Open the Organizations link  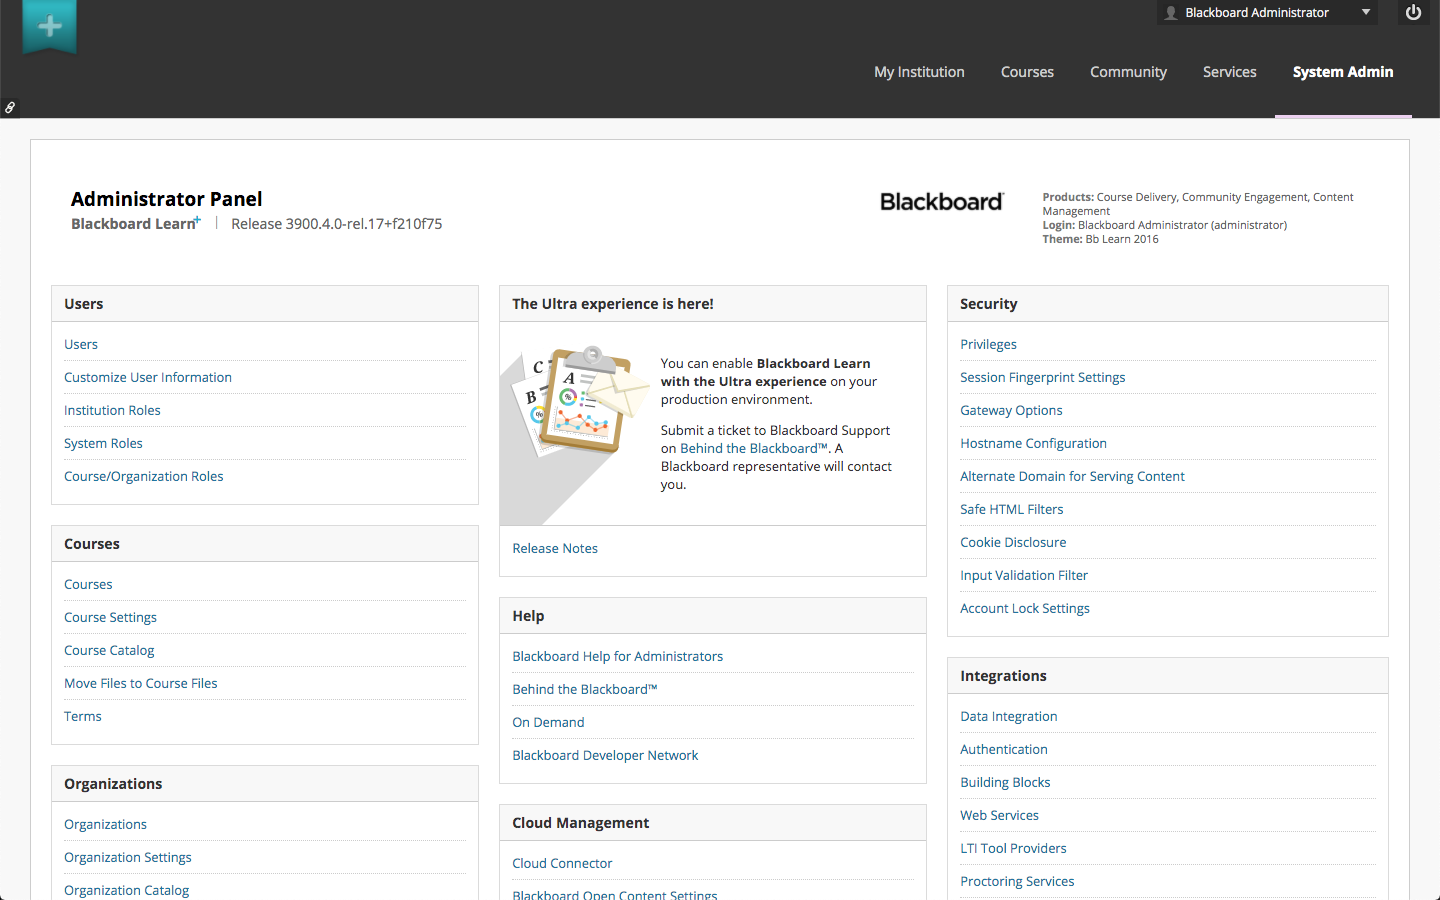(105, 824)
